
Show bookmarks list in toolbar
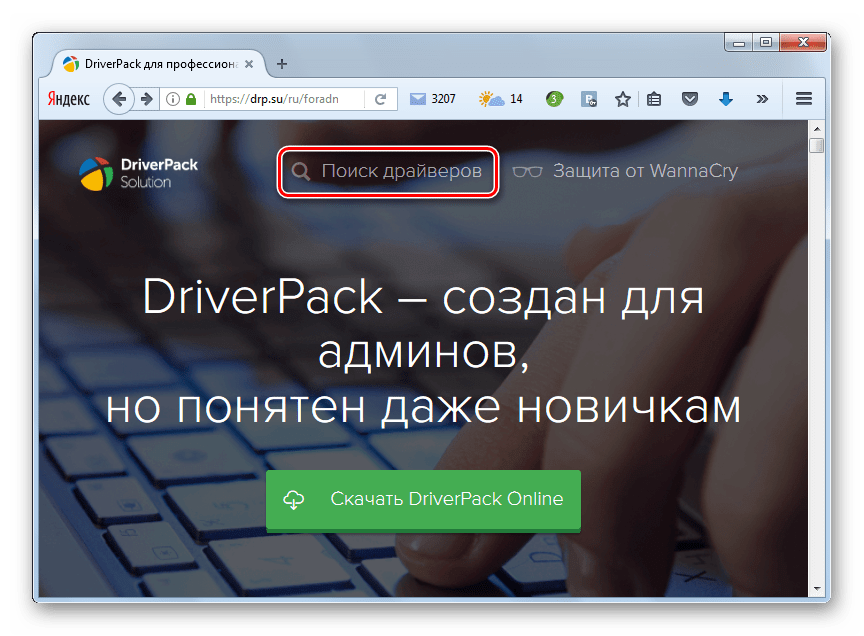[654, 99]
